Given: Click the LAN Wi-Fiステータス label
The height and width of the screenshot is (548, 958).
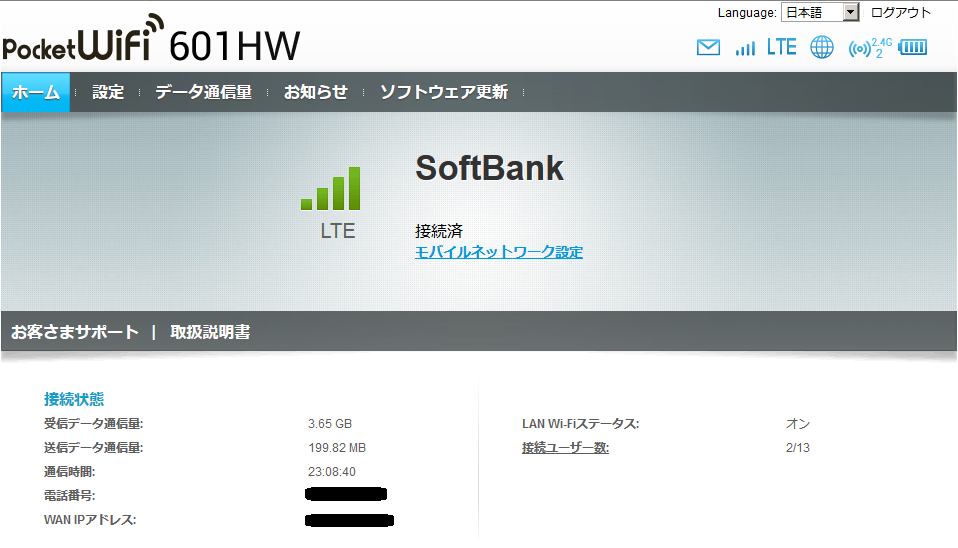Looking at the screenshot, I should 580,423.
